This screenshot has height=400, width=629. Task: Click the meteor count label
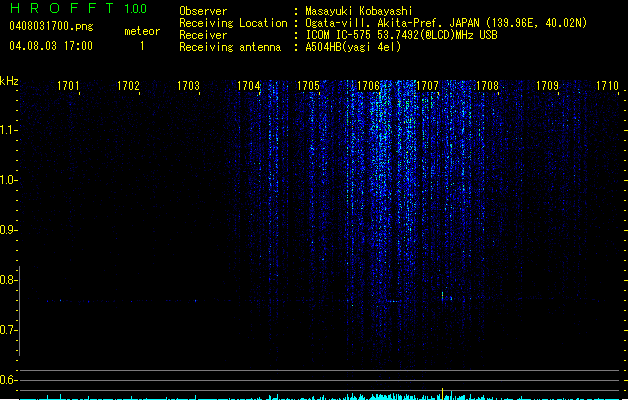[x=142, y=31]
